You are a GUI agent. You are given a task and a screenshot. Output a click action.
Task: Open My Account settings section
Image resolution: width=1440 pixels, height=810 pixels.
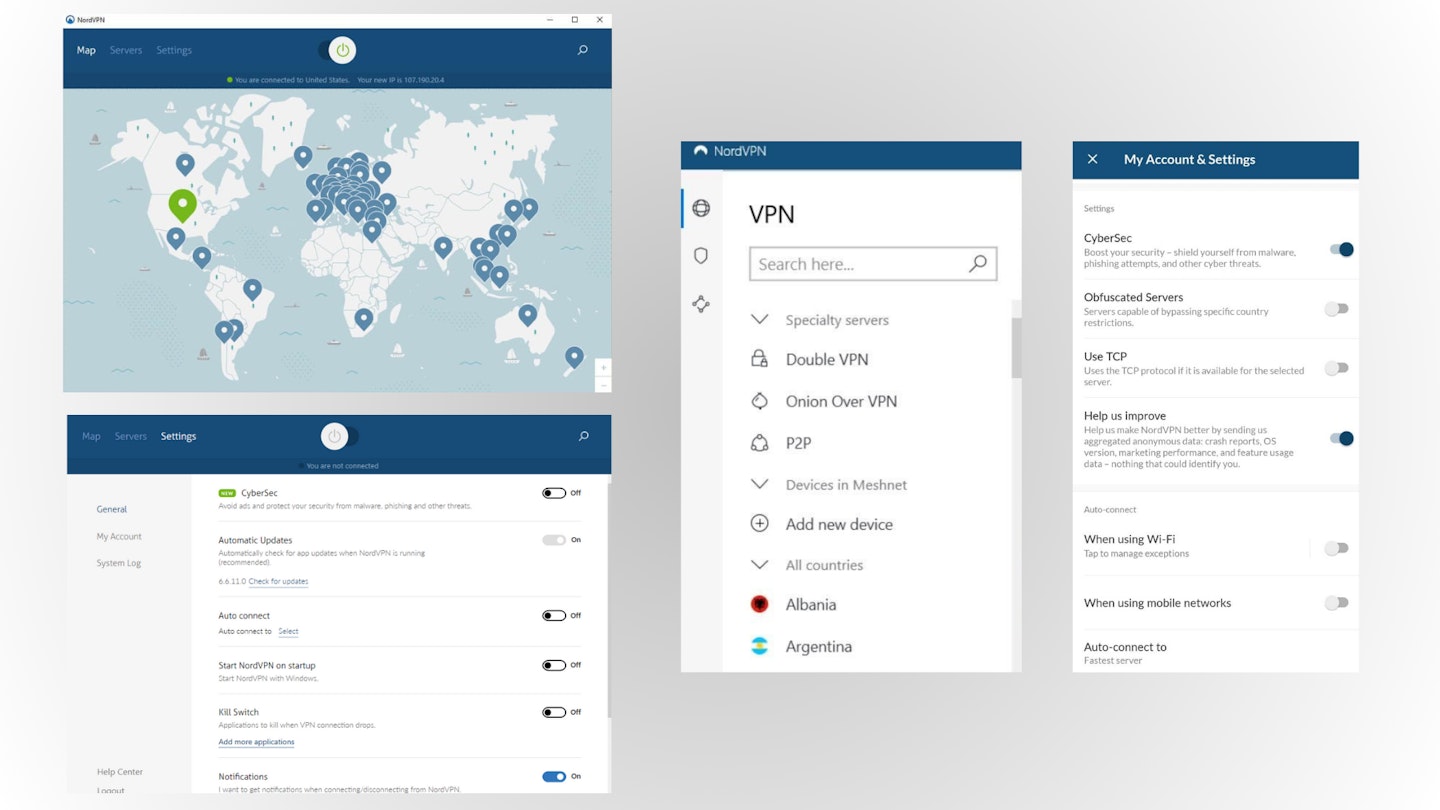coord(119,536)
